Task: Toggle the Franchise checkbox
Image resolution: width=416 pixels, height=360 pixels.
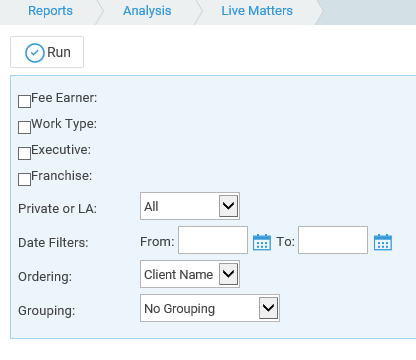Action: pos(24,179)
